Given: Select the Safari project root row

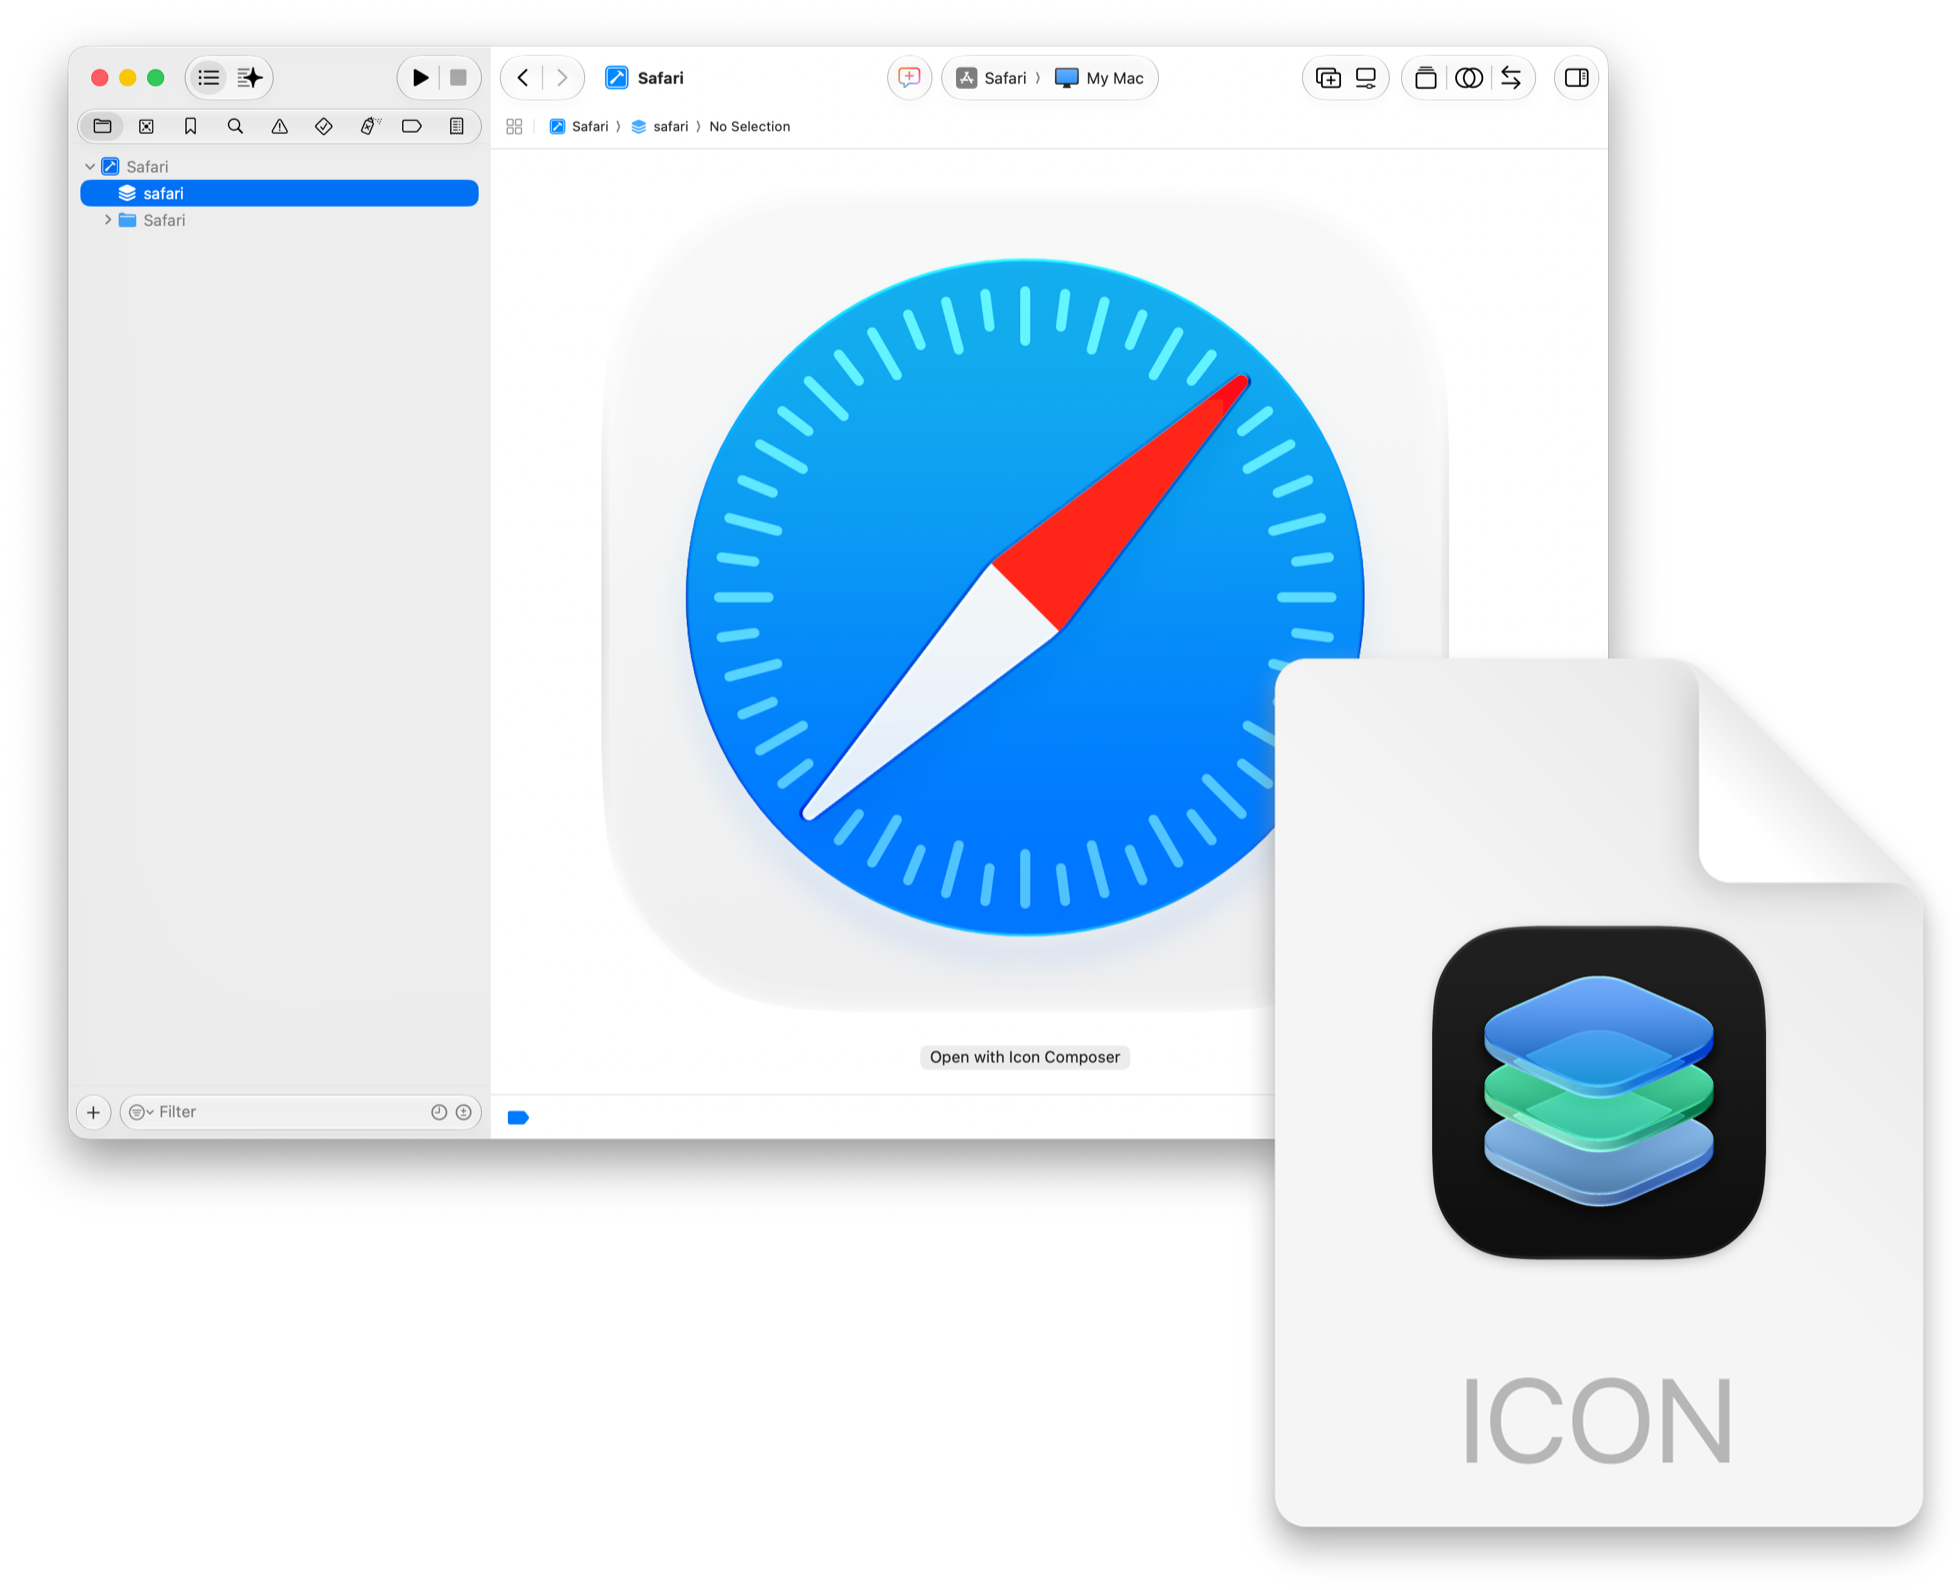Looking at the screenshot, I should [x=279, y=166].
